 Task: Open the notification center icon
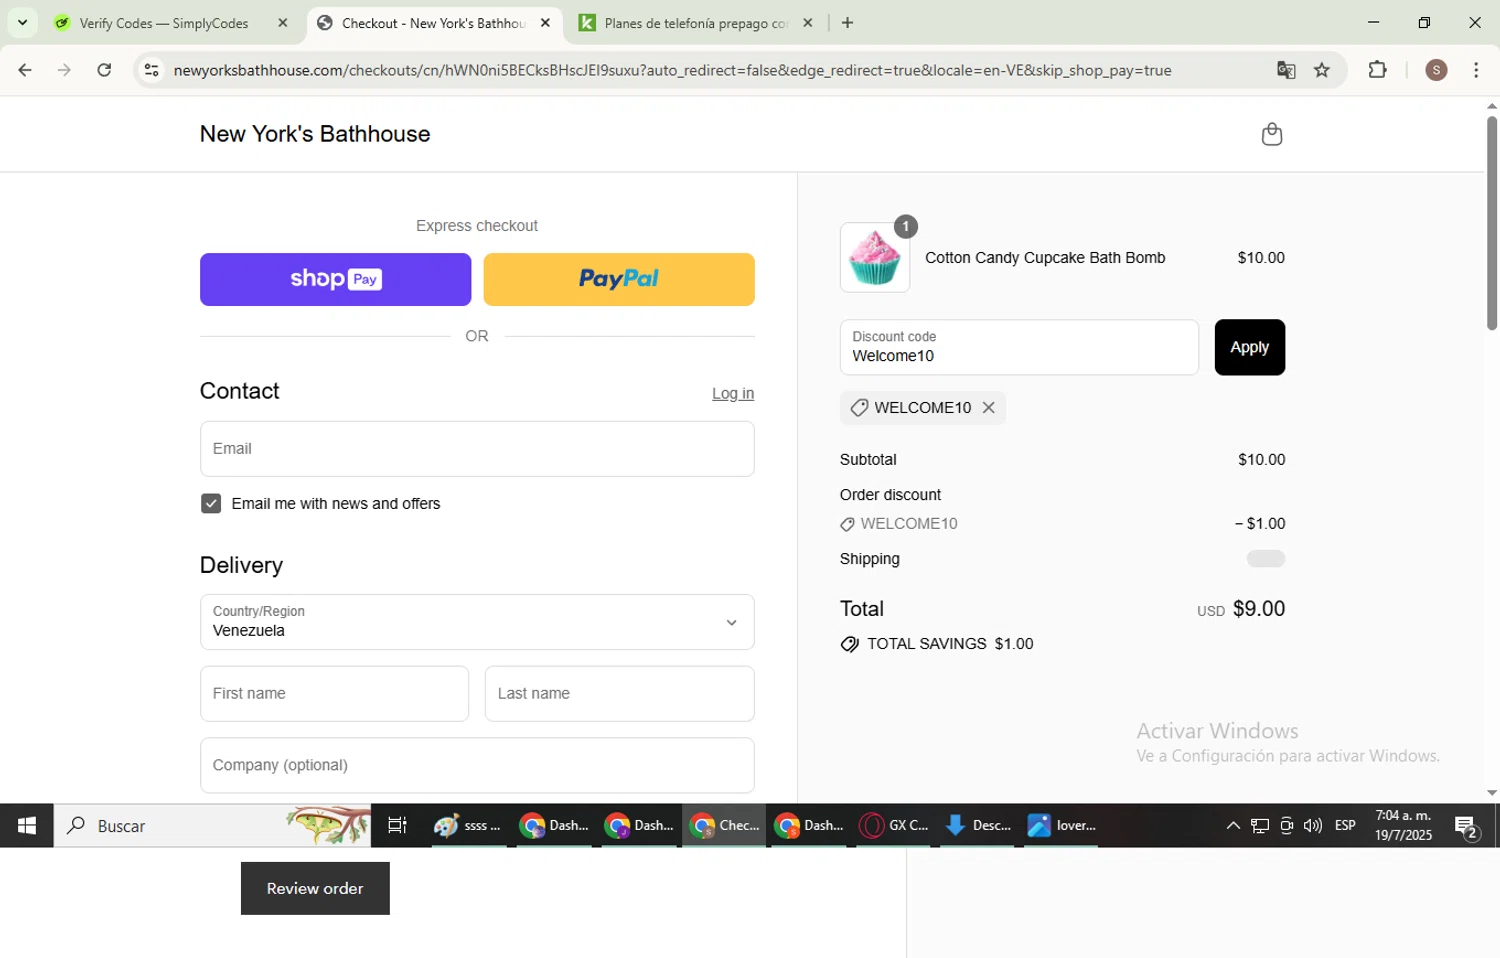click(x=1467, y=827)
